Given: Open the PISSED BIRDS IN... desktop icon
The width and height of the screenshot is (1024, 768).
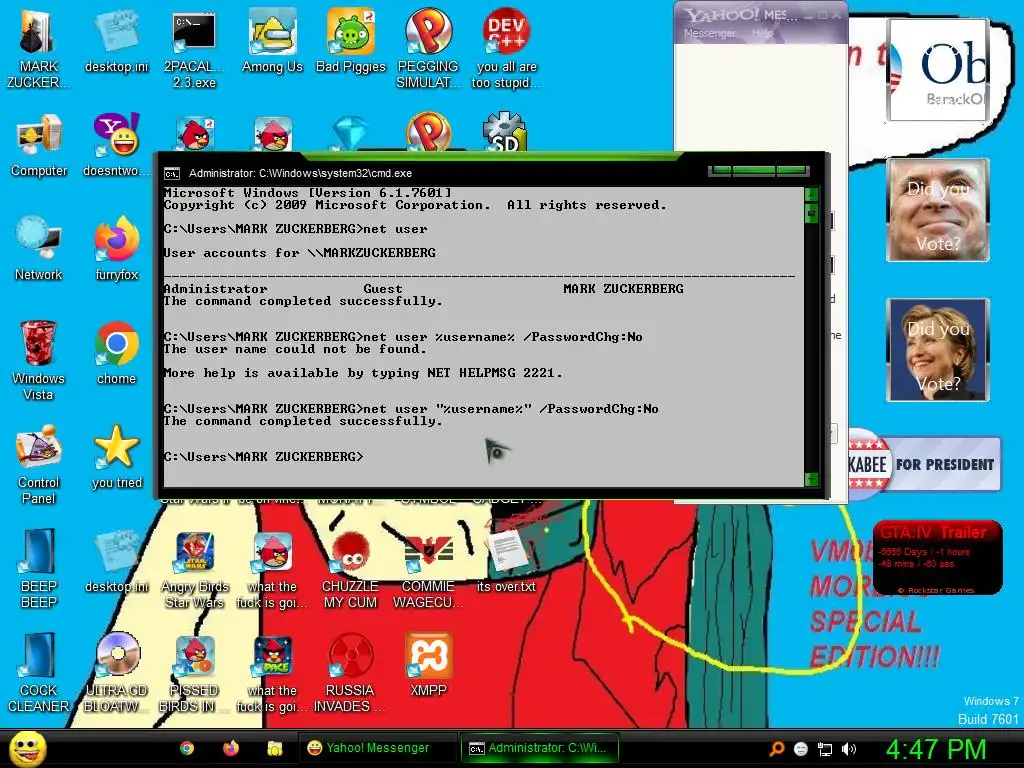Looking at the screenshot, I should click(194, 673).
